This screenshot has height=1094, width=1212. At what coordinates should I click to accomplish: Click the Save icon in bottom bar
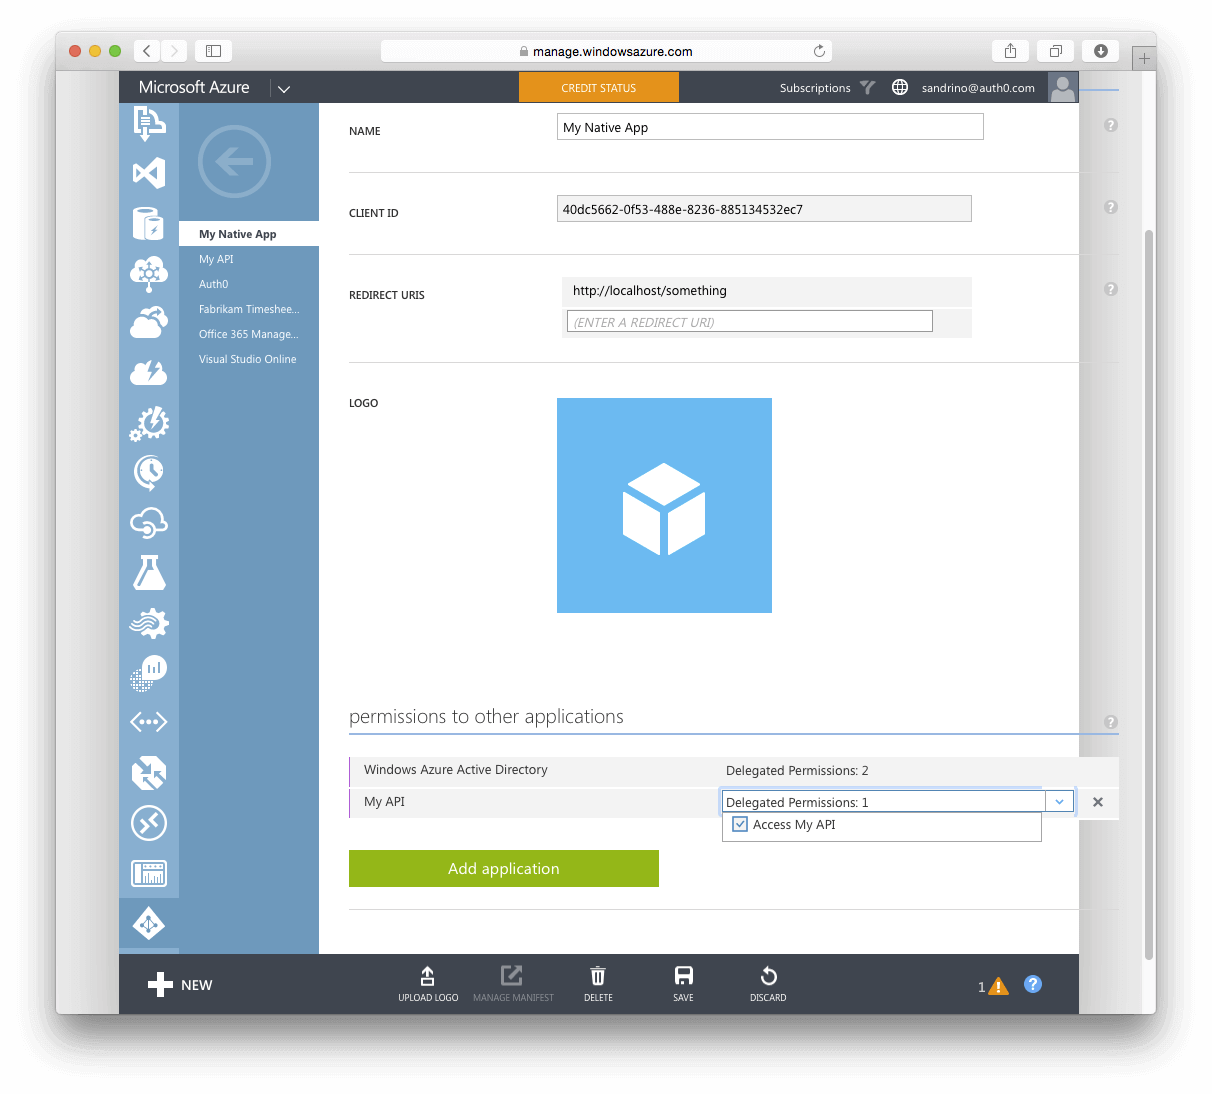pos(683,983)
